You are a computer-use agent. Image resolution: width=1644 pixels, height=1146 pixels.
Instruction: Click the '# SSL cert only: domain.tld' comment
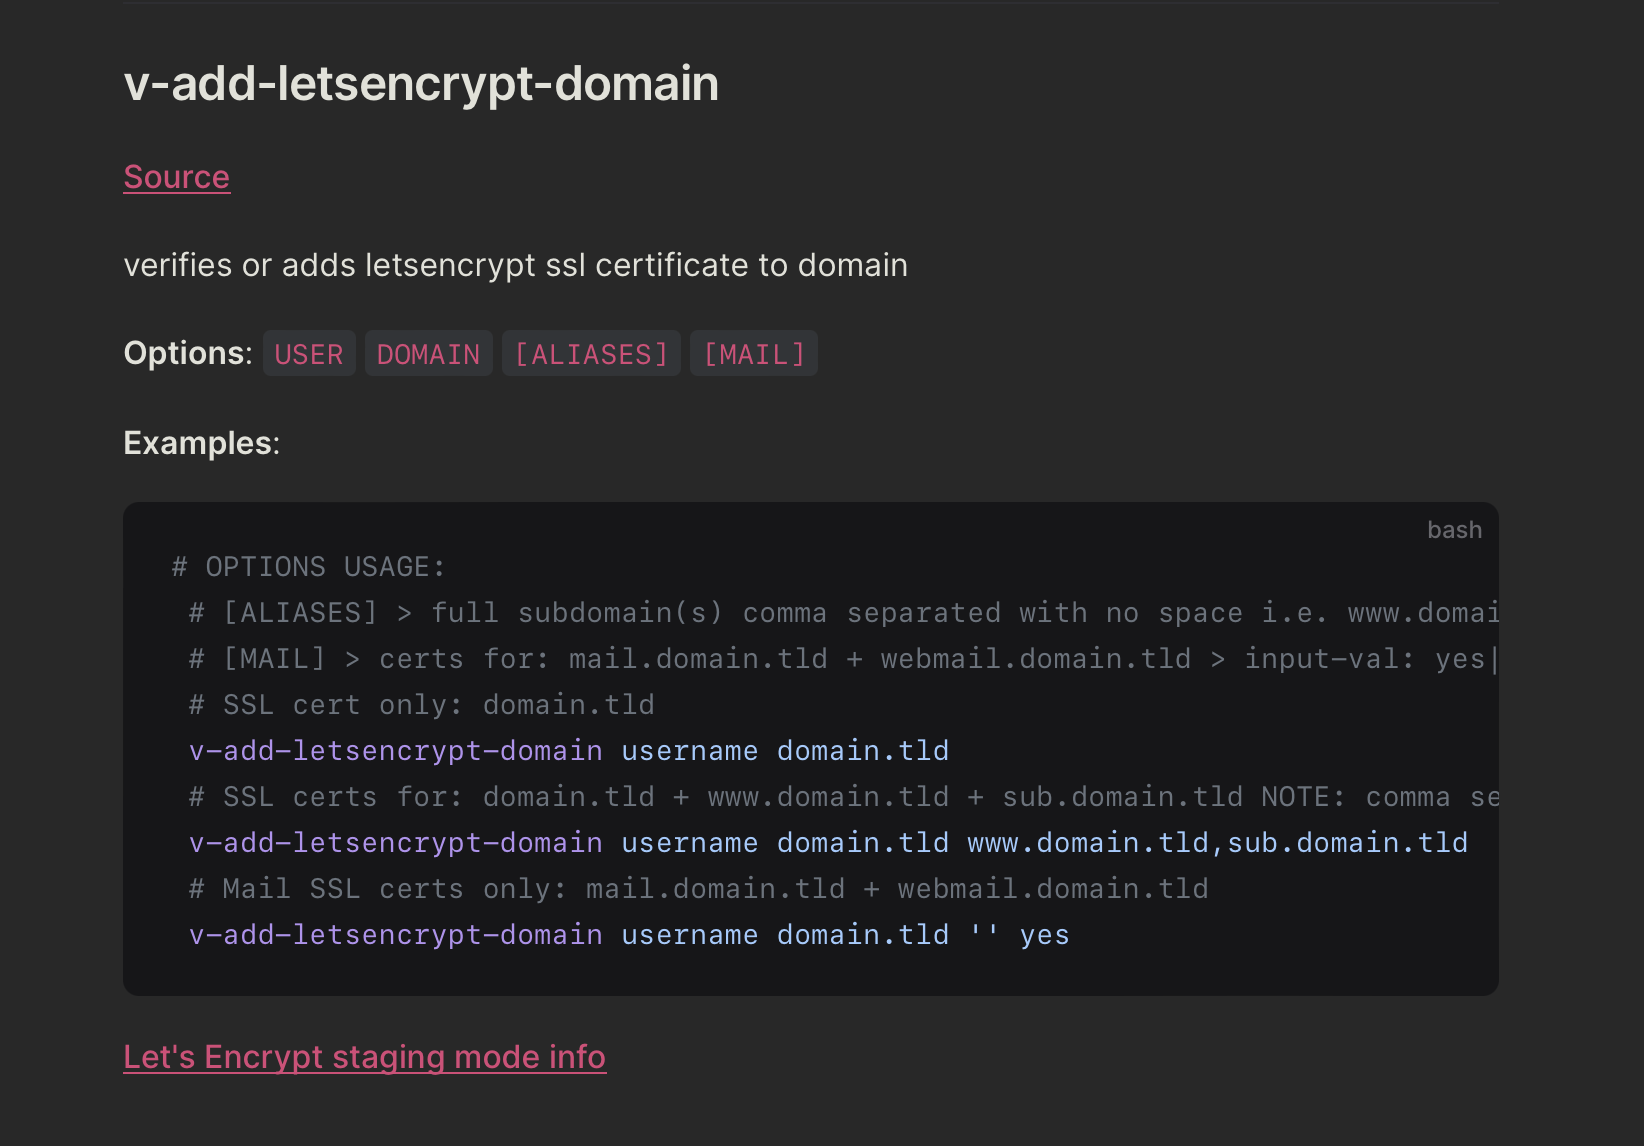coord(422,705)
